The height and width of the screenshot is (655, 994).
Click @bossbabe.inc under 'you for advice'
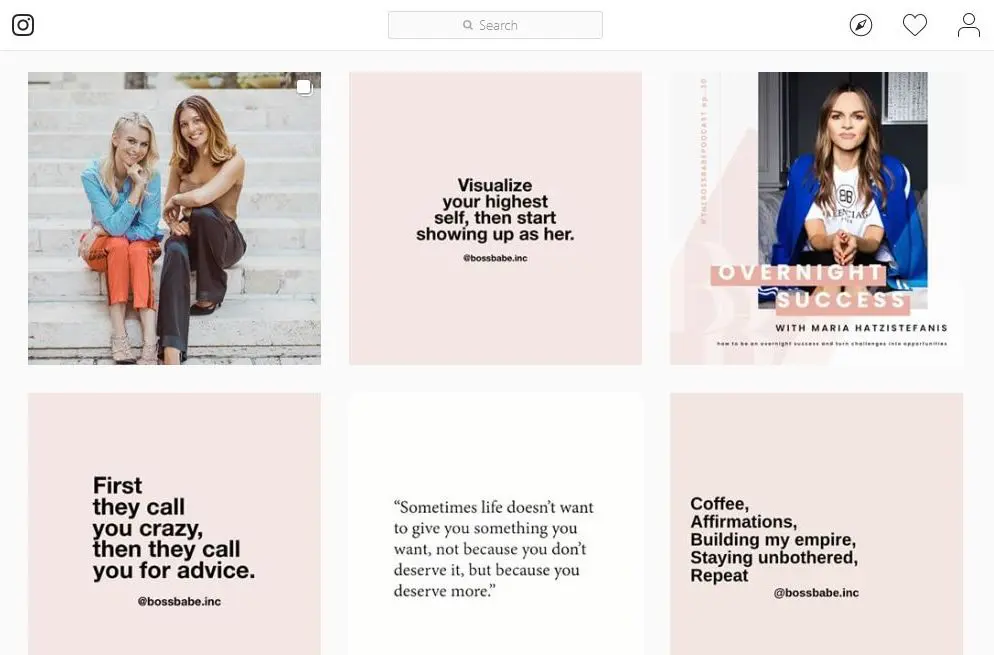179,601
